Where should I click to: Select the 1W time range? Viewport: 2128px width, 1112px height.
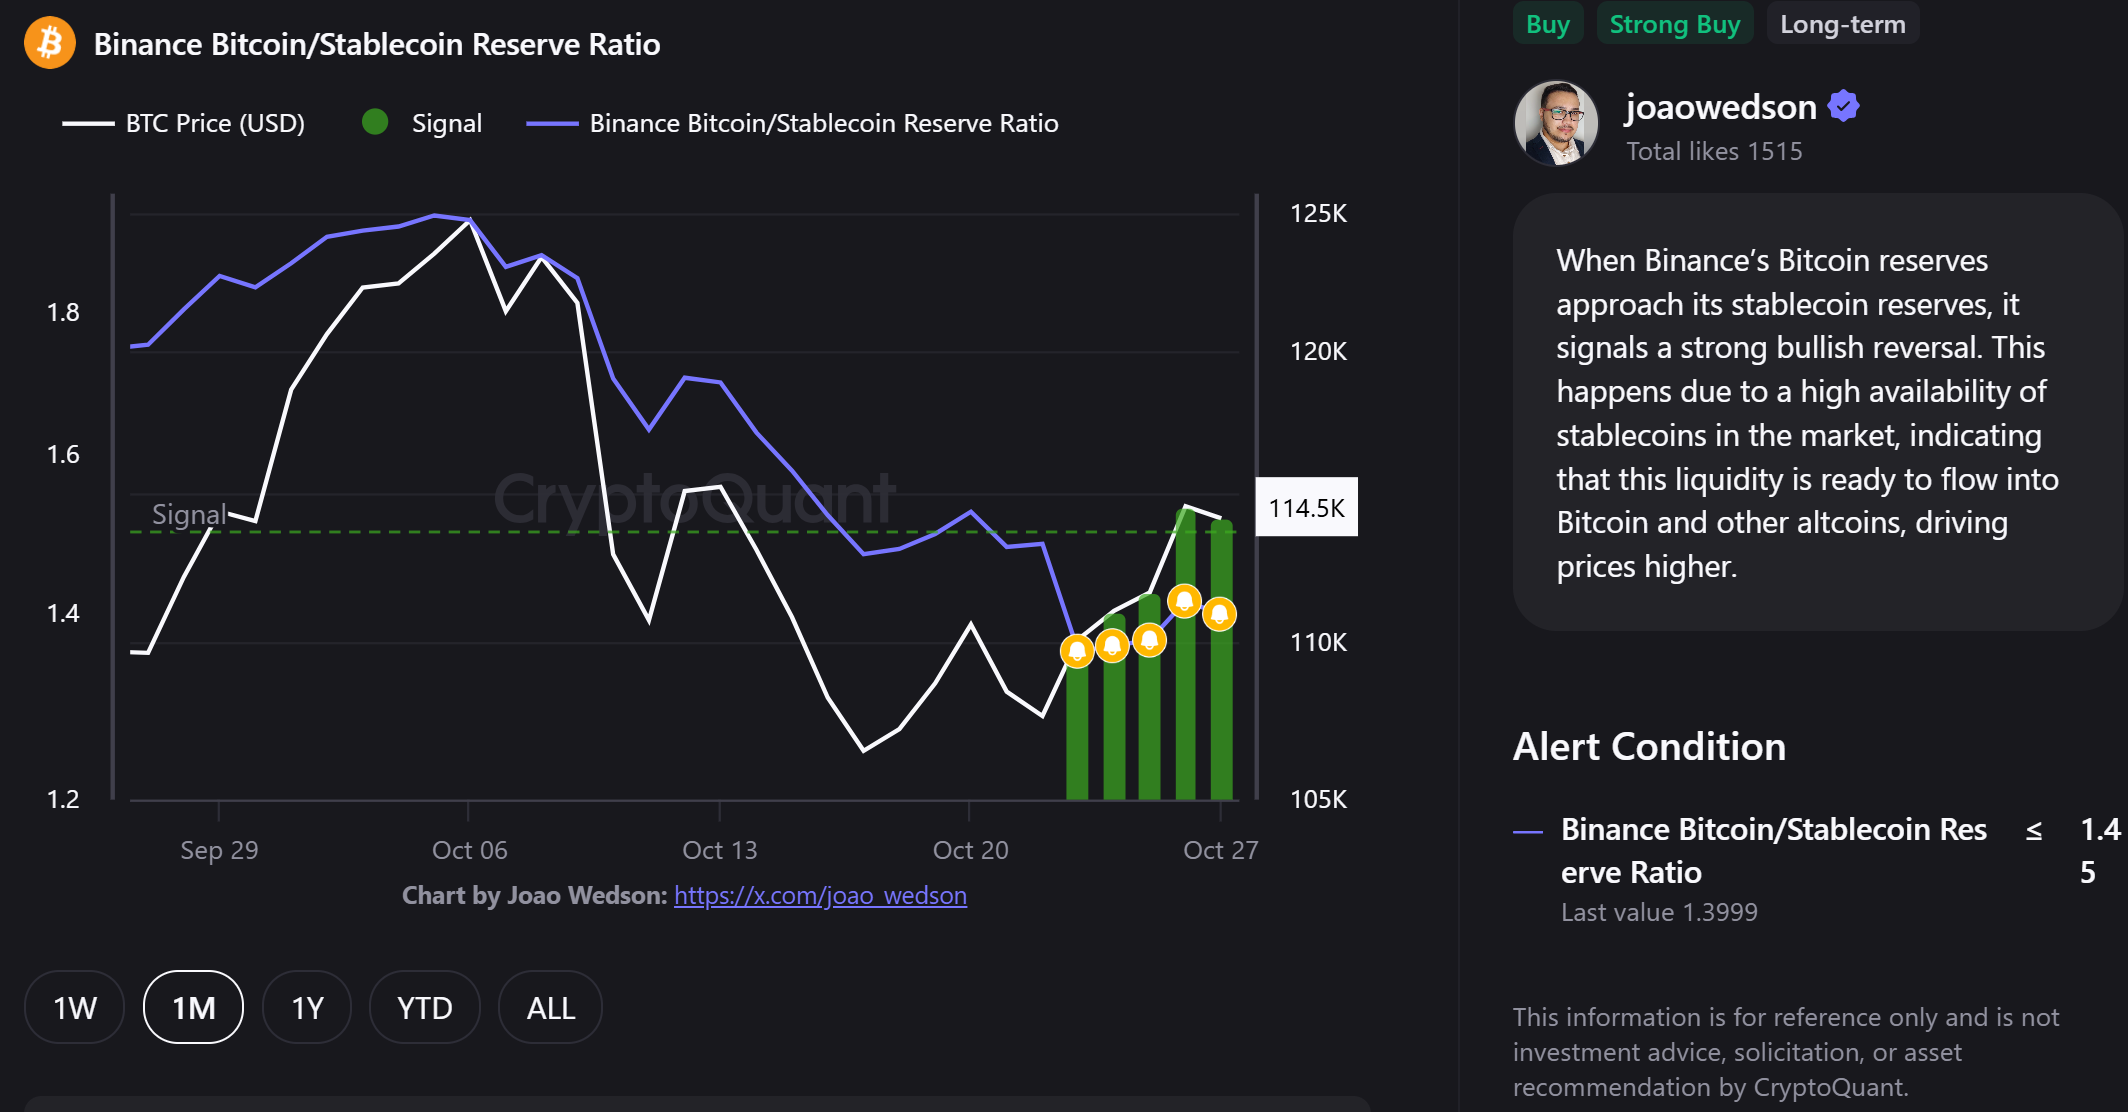[x=75, y=1007]
